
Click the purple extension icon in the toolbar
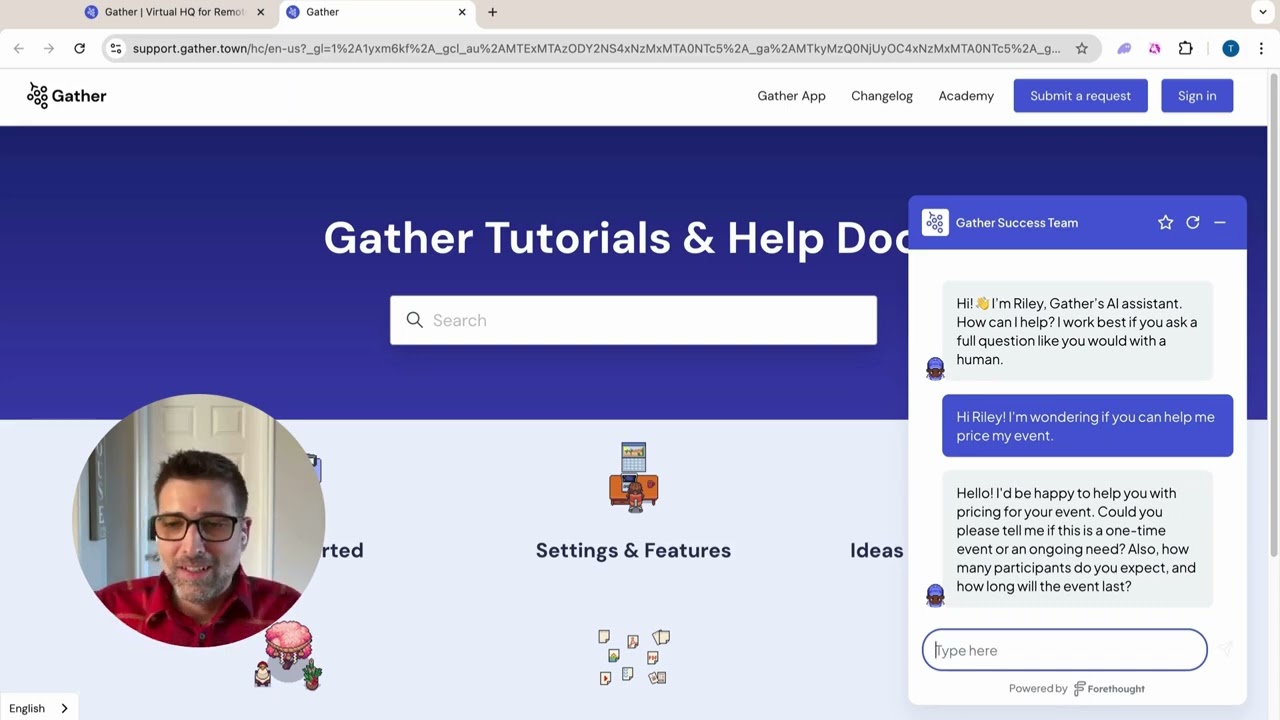point(1124,48)
